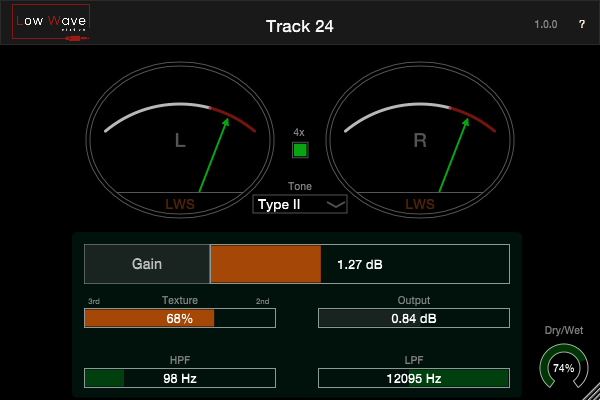The width and height of the screenshot is (600, 400).
Task: Adjust the Texture 68% slider
Action: 180,318
